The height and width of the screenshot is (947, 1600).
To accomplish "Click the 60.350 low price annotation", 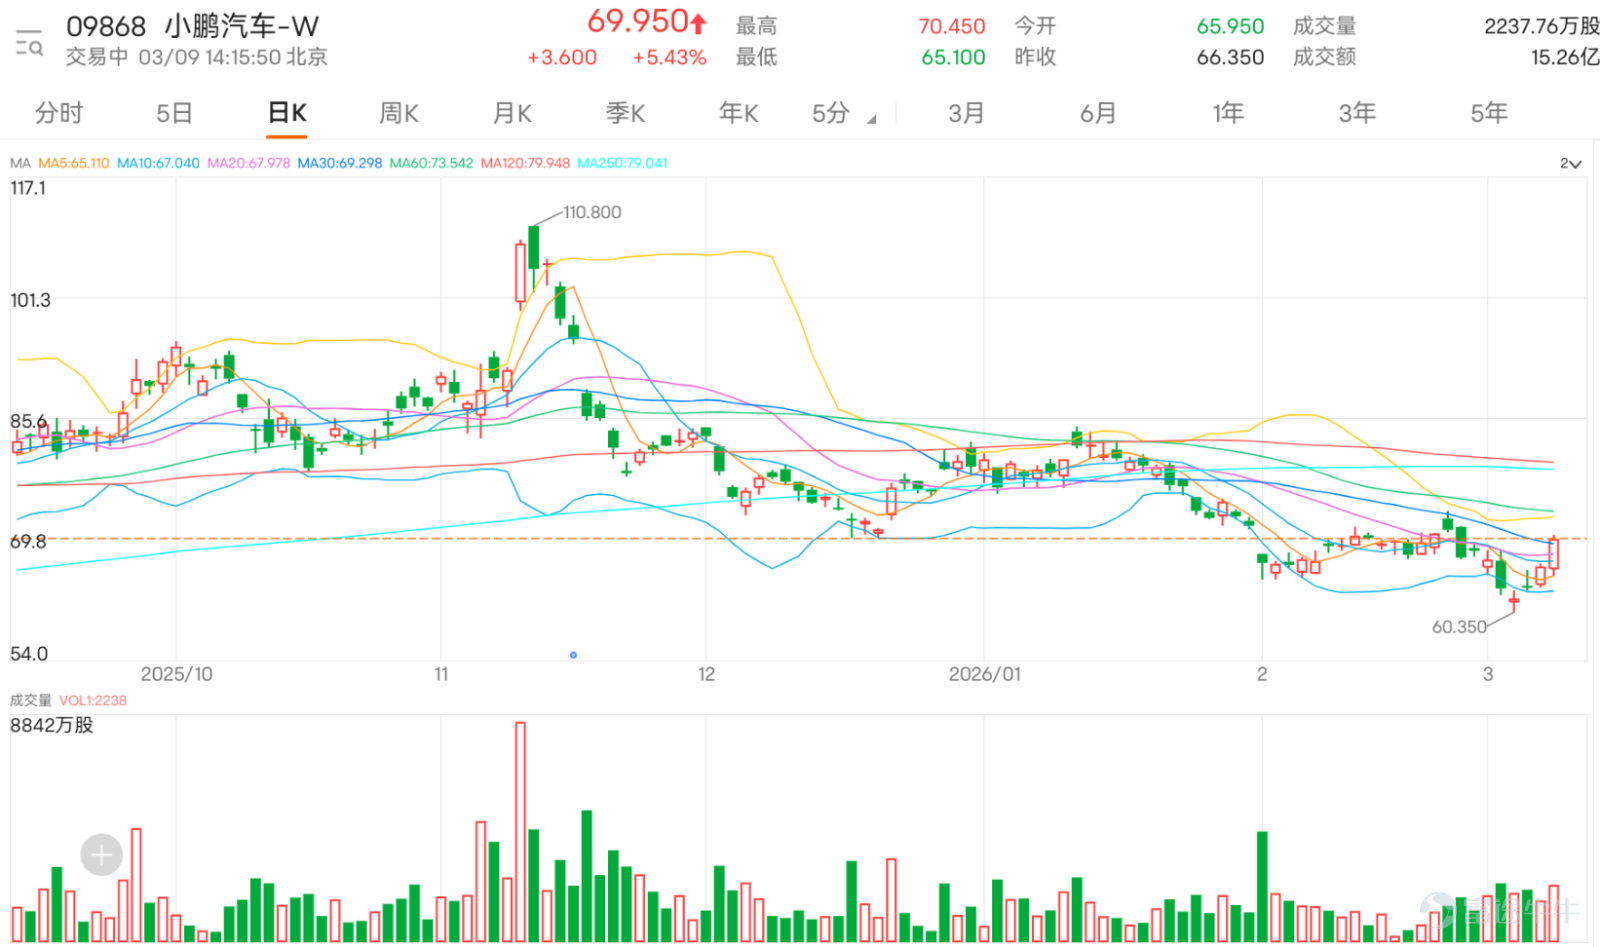I will [1459, 627].
